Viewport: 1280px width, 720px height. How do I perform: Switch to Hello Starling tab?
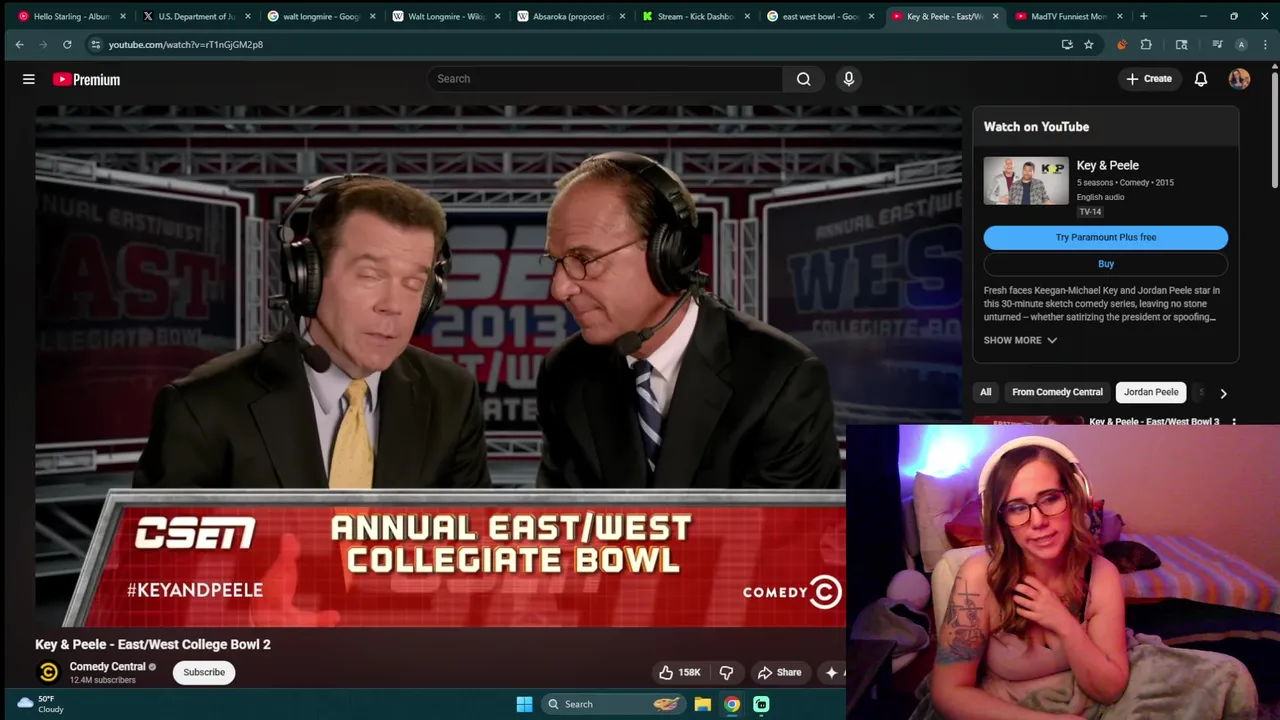70,16
